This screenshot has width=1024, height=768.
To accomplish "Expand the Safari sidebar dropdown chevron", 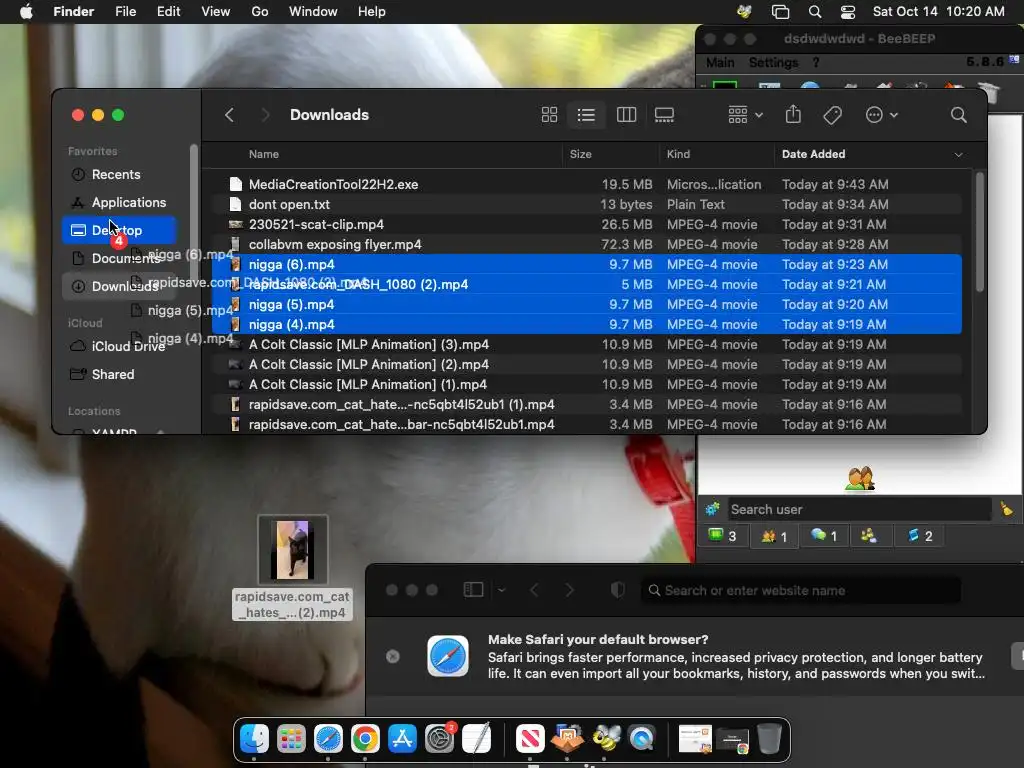I will [502, 590].
